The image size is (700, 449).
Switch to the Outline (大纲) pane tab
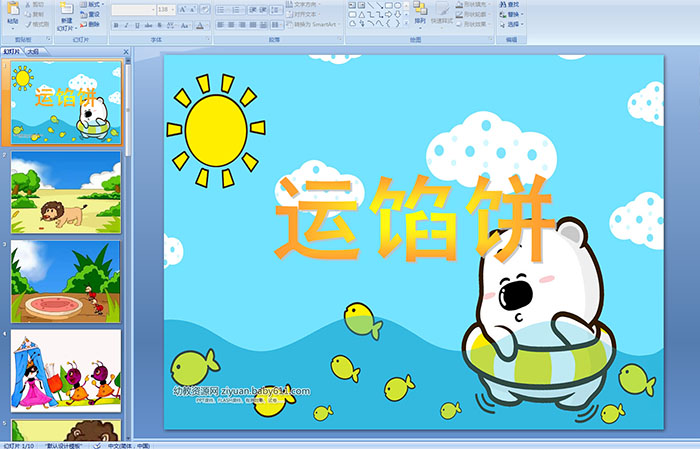point(33,52)
